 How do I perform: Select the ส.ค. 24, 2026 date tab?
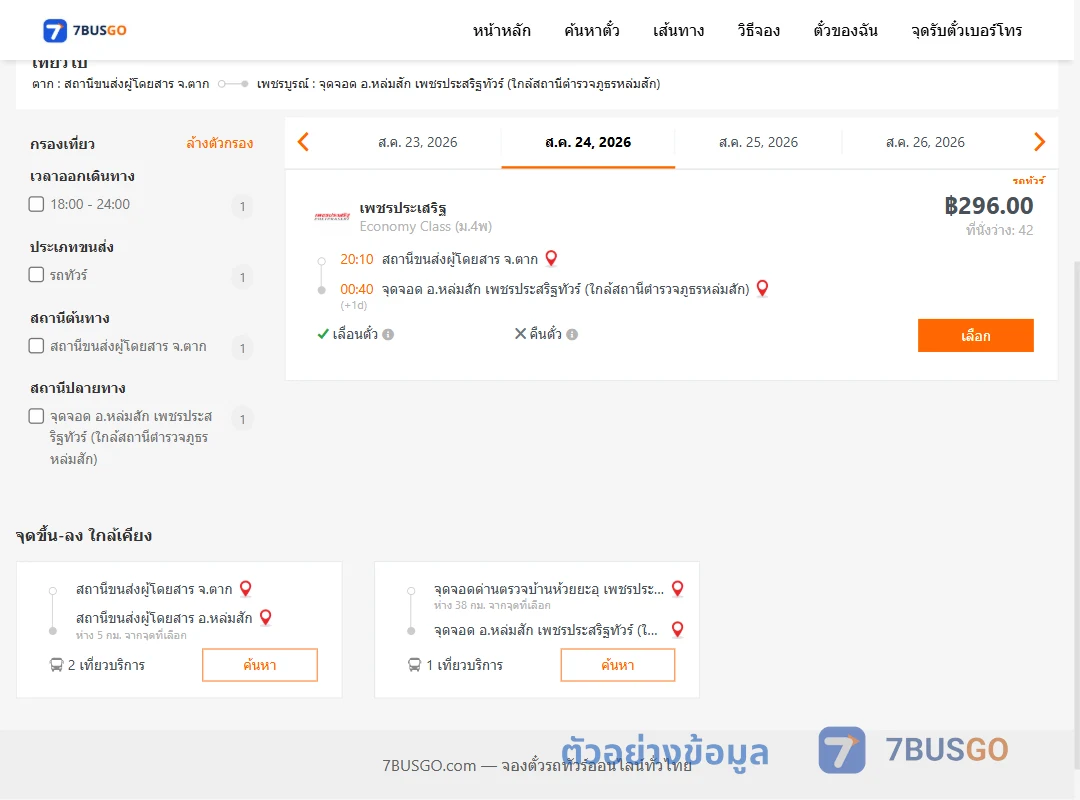tap(588, 143)
